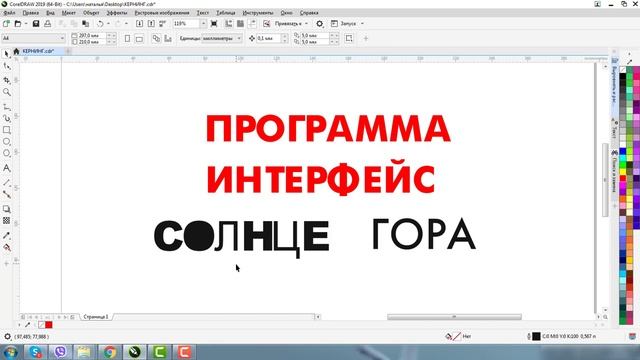Set page orientation to Portrait
640x360 pixels.
pyautogui.click(x=127, y=38)
